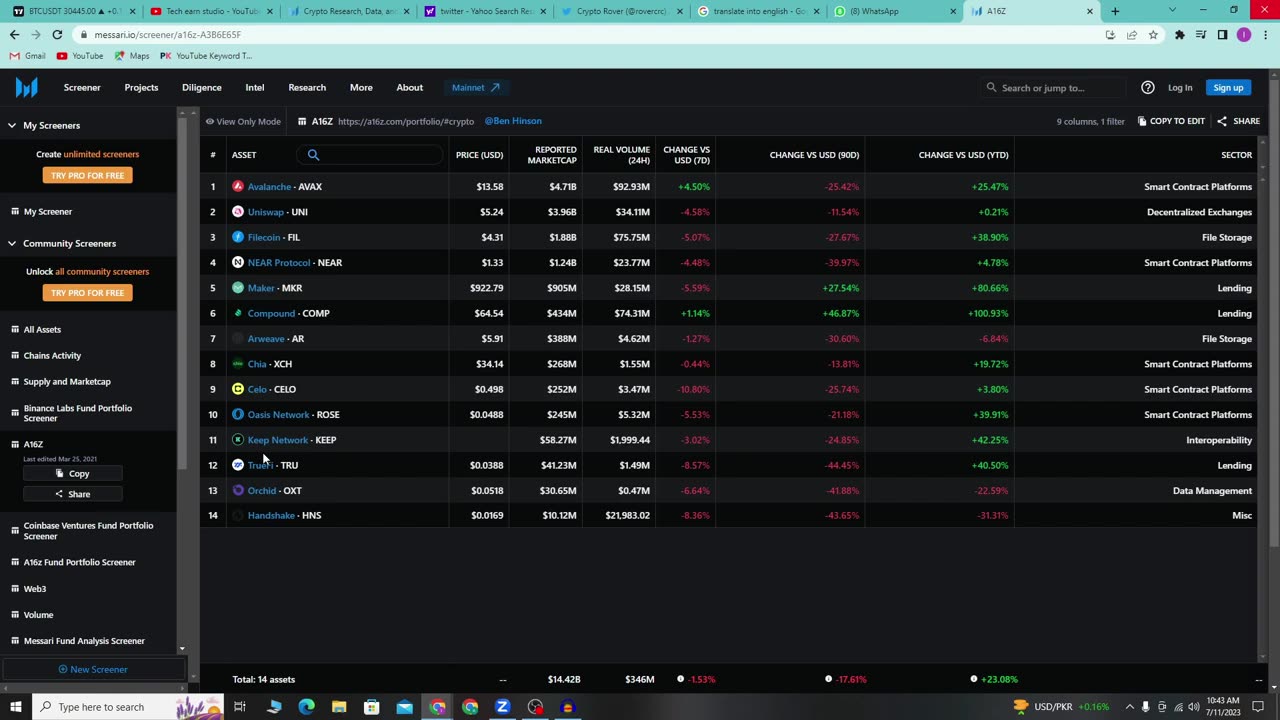Click the Uniswap asset icon
1280x720 pixels.
click(x=238, y=212)
